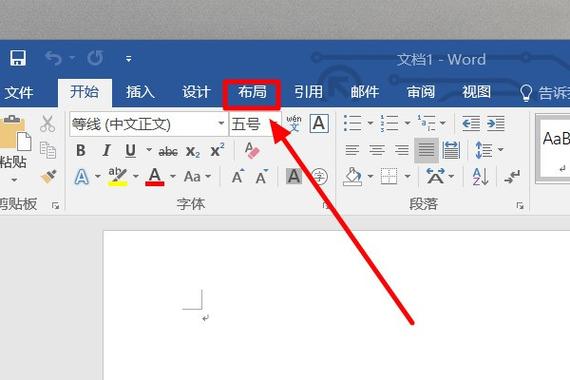Expand the 粘贴 options arrow
This screenshot has width=570, height=380.
pos(14,180)
